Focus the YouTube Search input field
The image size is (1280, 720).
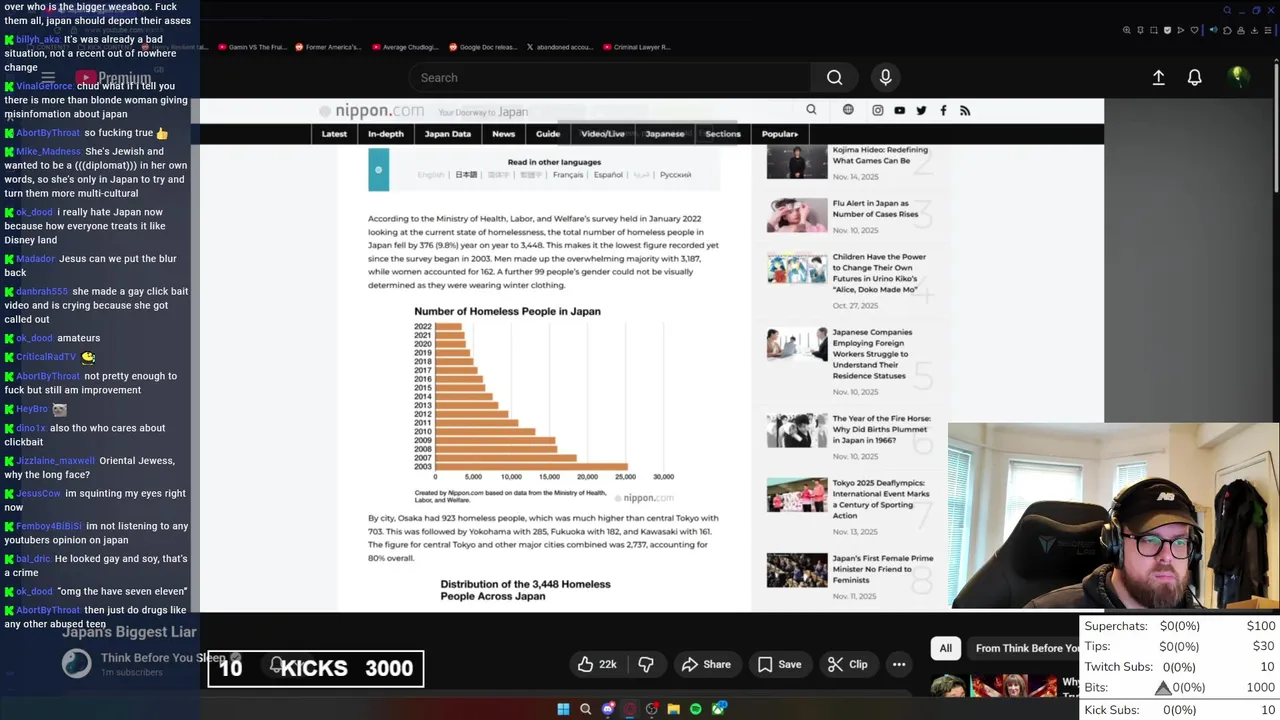pyautogui.click(x=610, y=77)
